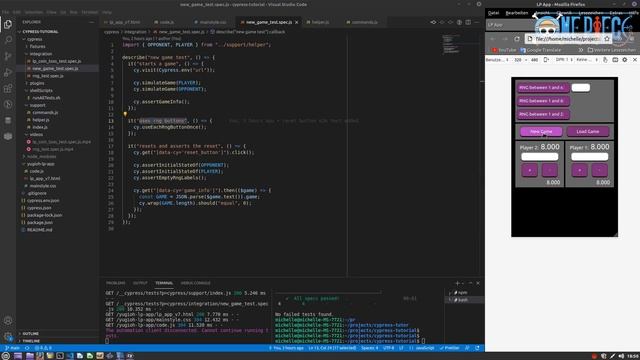Switch to the helper.js editor tab
Viewport: 640px width, 360px height.
pyautogui.click(x=321, y=22)
